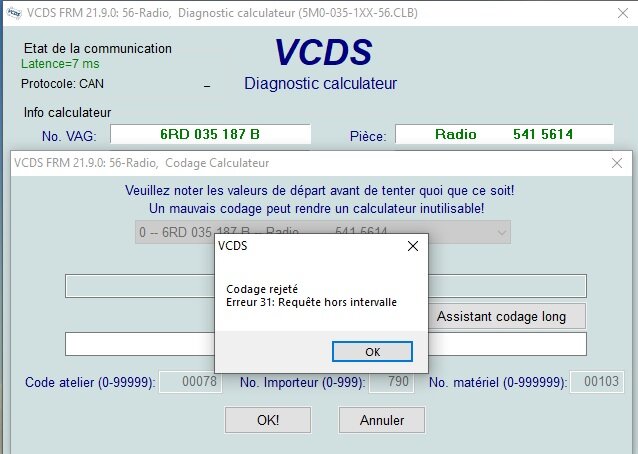Screen dimensions: 638x454
Task: Click the No. VAG field 6RD 035 187 B
Action: click(x=210, y=134)
